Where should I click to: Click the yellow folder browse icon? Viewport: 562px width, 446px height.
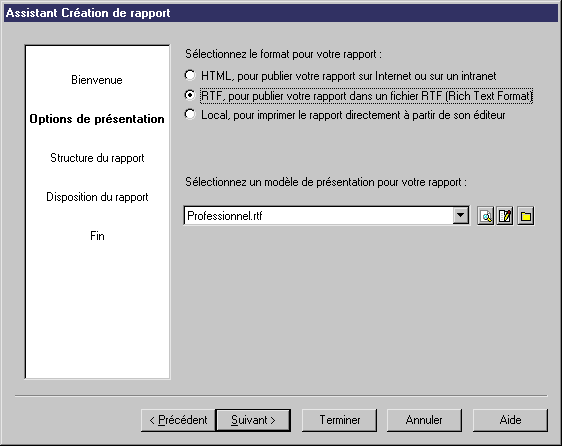525,216
